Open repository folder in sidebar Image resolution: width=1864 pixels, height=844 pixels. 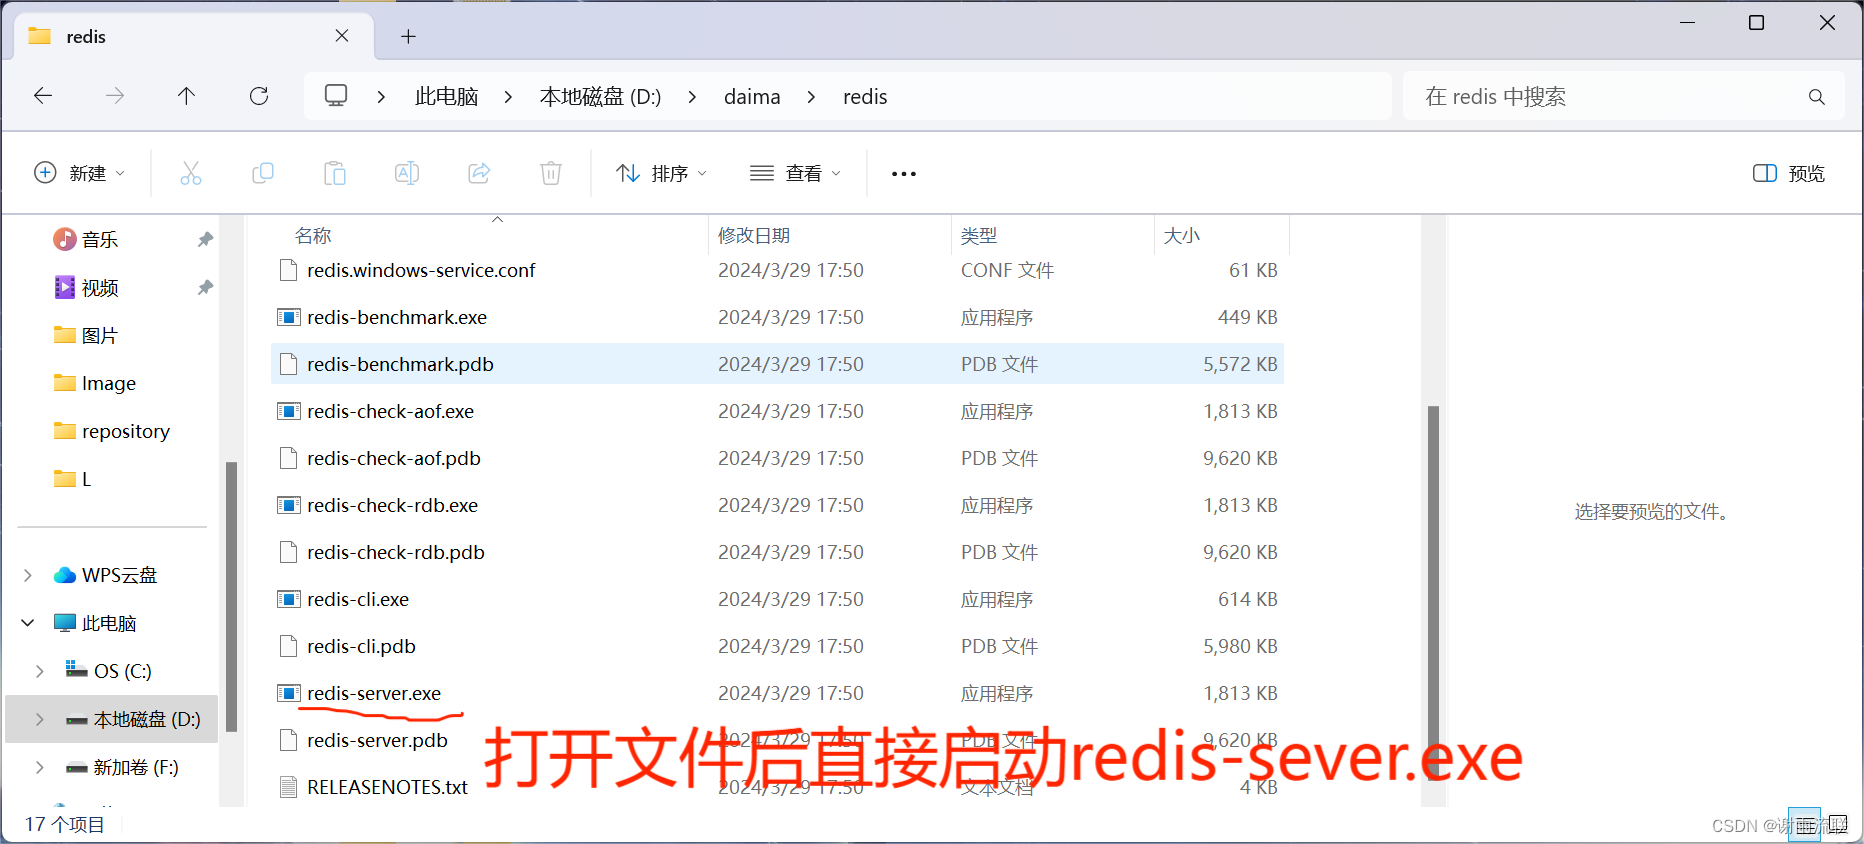click(x=112, y=431)
